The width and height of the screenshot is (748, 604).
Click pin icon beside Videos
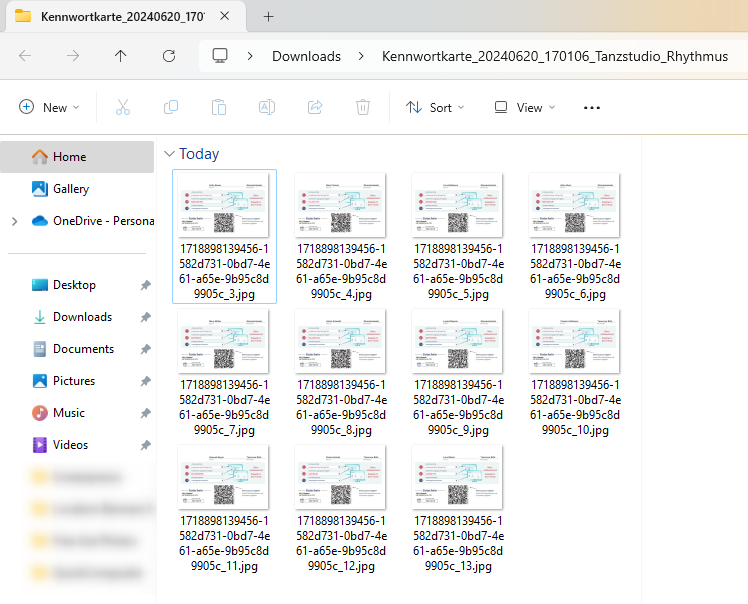(145, 445)
